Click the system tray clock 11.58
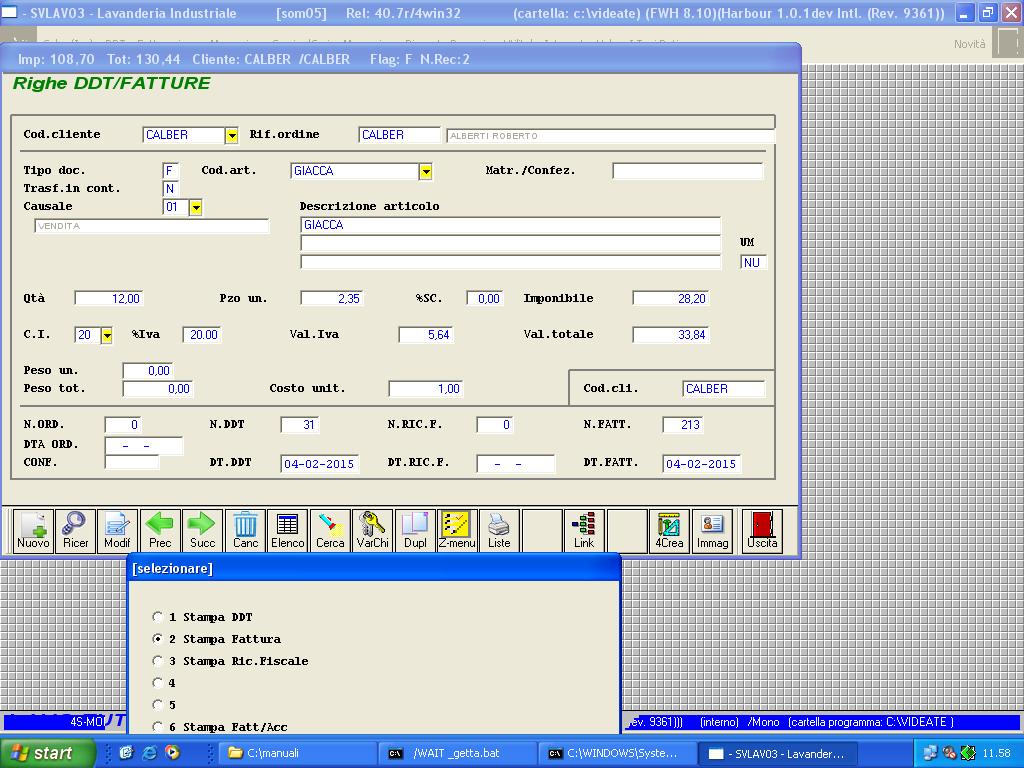1024x768 pixels. pyautogui.click(x=996, y=753)
